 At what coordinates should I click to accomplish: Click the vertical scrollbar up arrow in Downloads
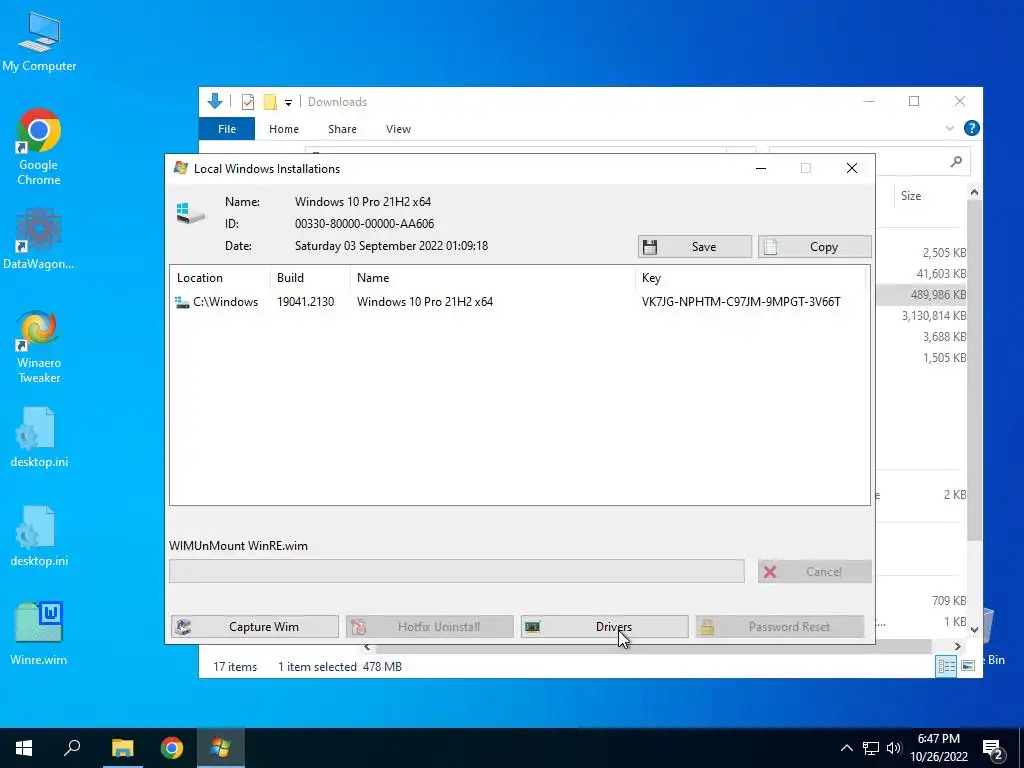[x=974, y=193]
